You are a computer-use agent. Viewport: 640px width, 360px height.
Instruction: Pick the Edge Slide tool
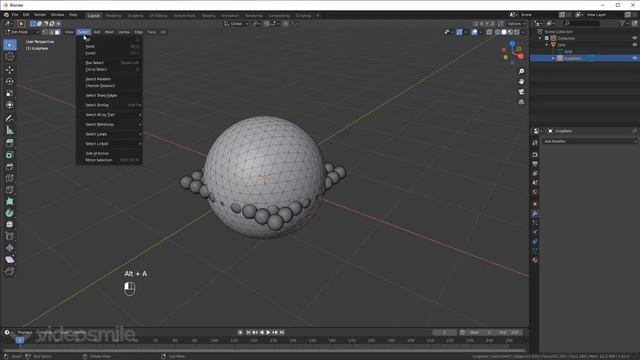coord(10,236)
